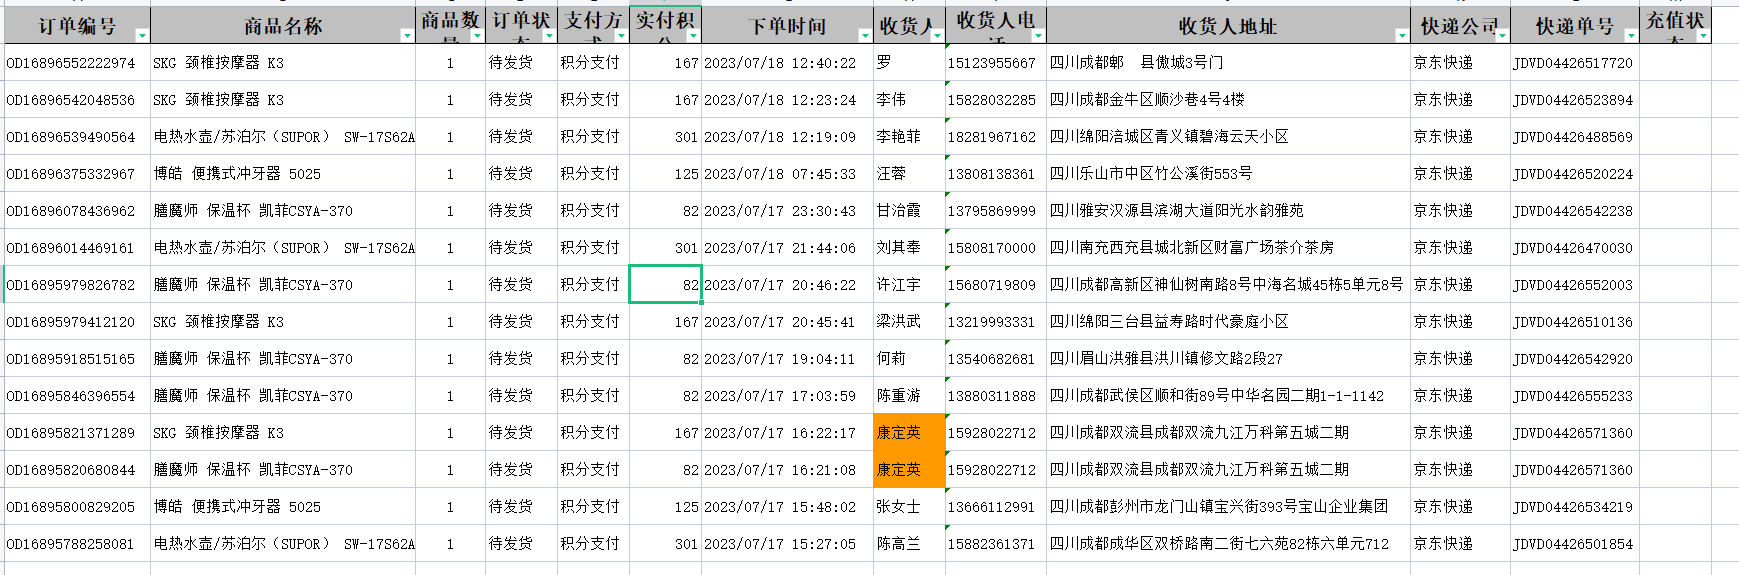Viewport: 1739px width, 575px height.
Task: Click recipient name cell 何莉
Action: pos(909,358)
